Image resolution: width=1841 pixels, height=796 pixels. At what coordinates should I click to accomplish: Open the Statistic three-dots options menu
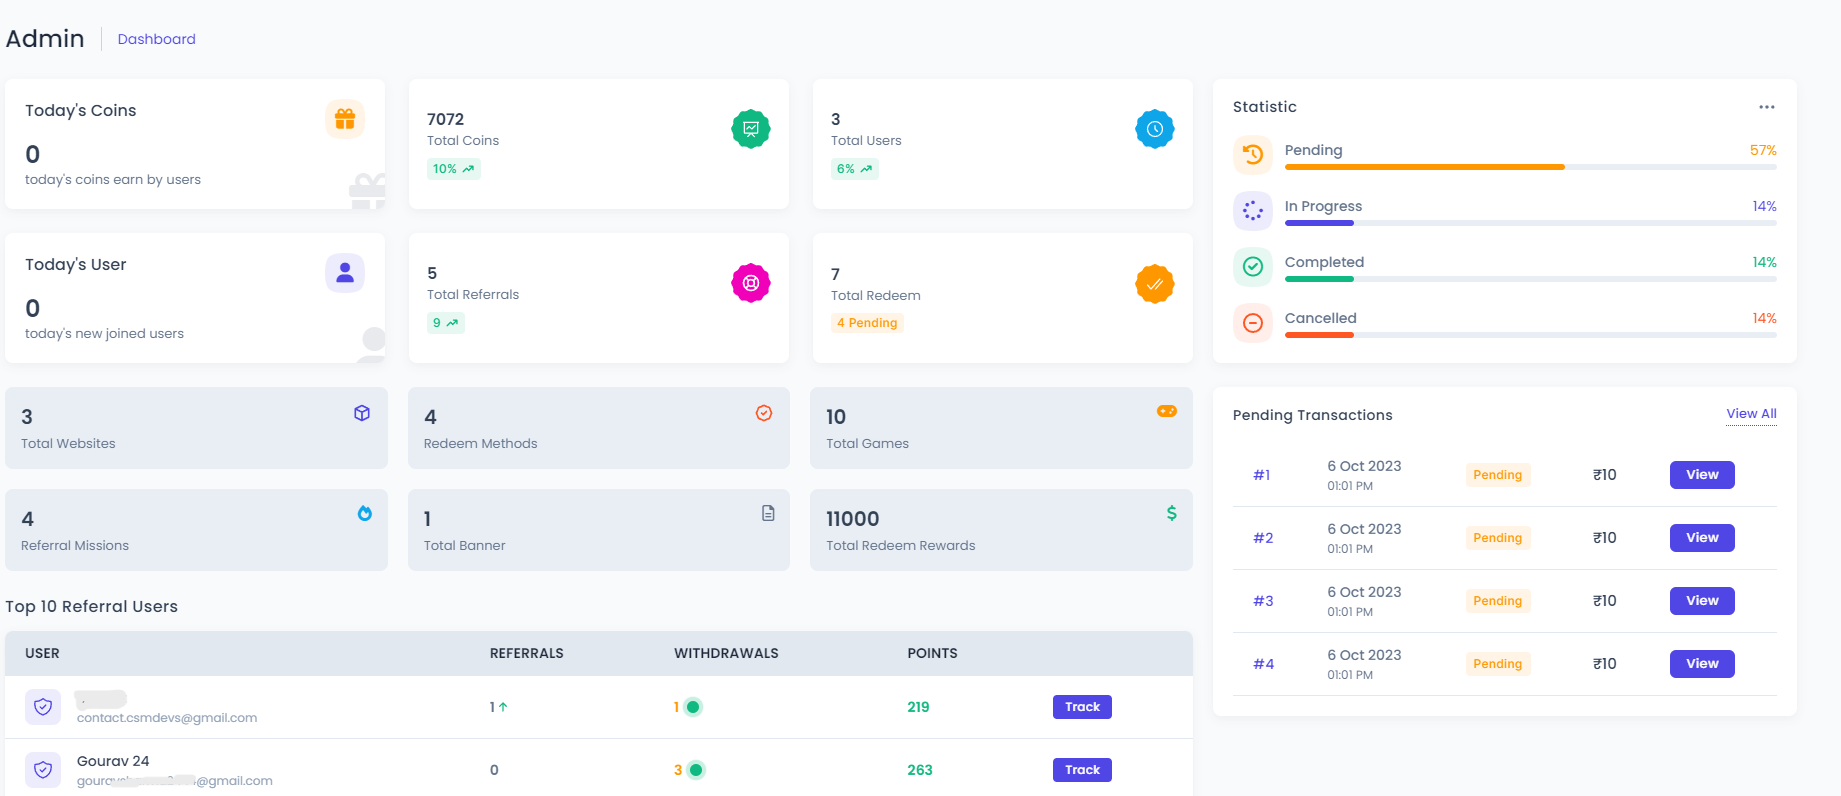(1766, 107)
